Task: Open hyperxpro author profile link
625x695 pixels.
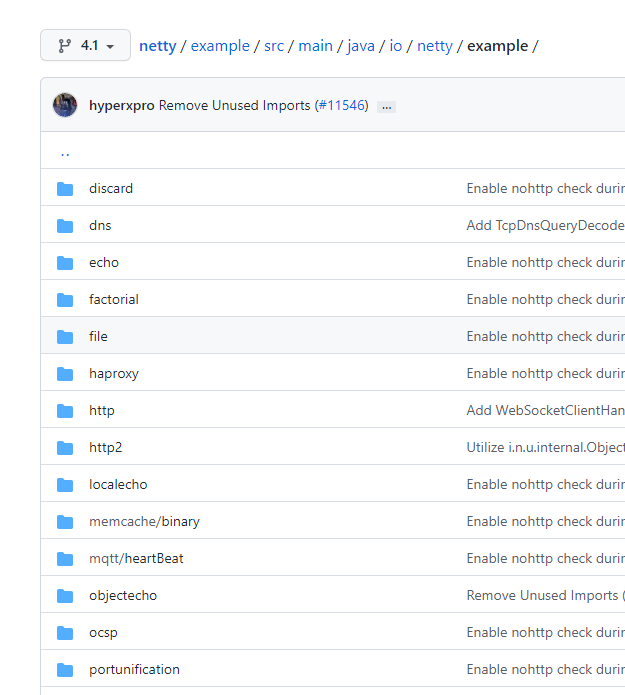Action: coord(121,105)
